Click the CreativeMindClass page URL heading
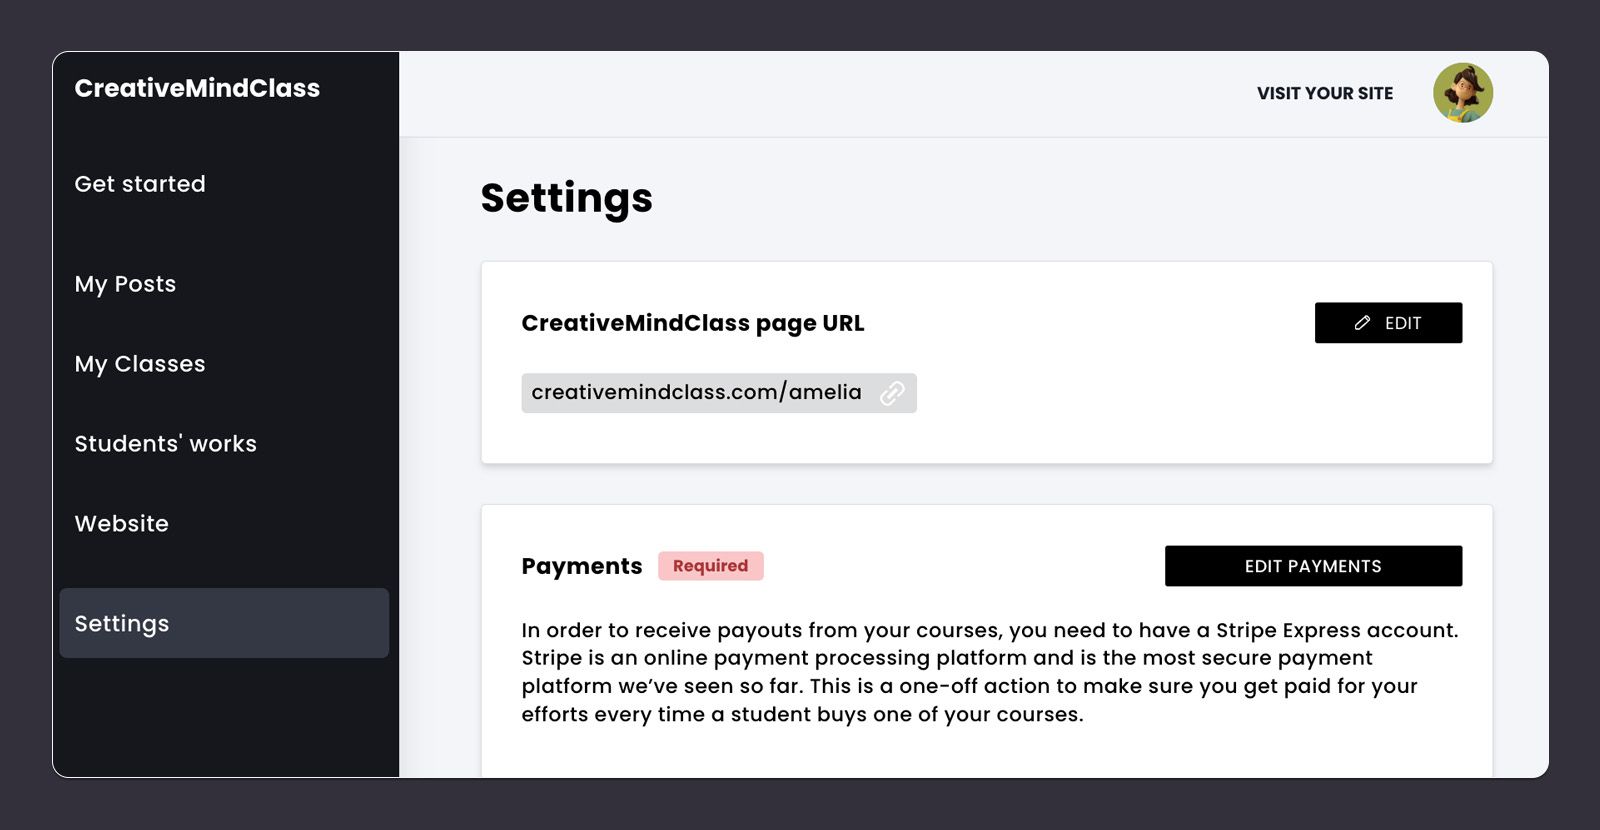 point(693,323)
